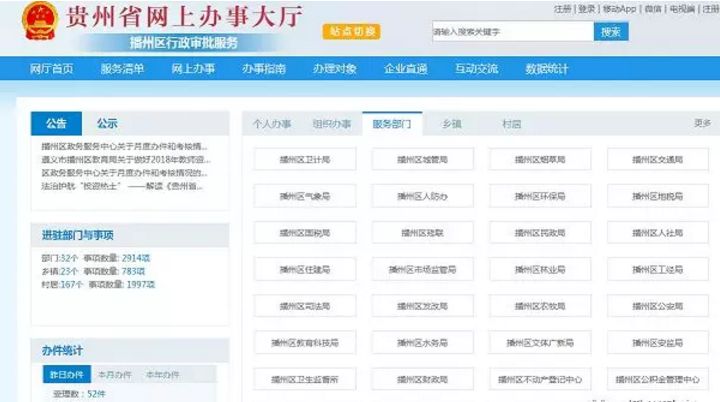This screenshot has width=720, height=402.
Task: Click the 站点切换 site switch button
Action: click(x=350, y=31)
